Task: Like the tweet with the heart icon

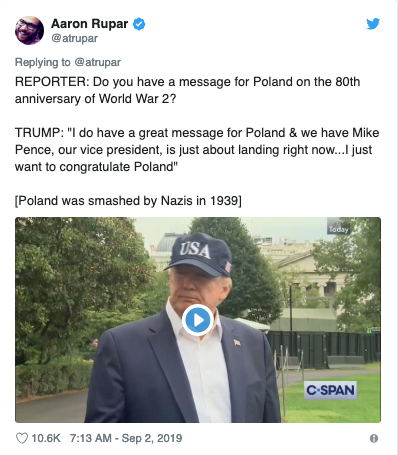Action: click(x=22, y=438)
